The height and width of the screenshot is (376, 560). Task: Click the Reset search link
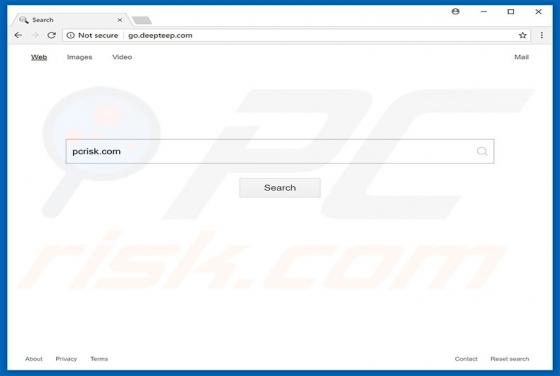tap(510, 359)
